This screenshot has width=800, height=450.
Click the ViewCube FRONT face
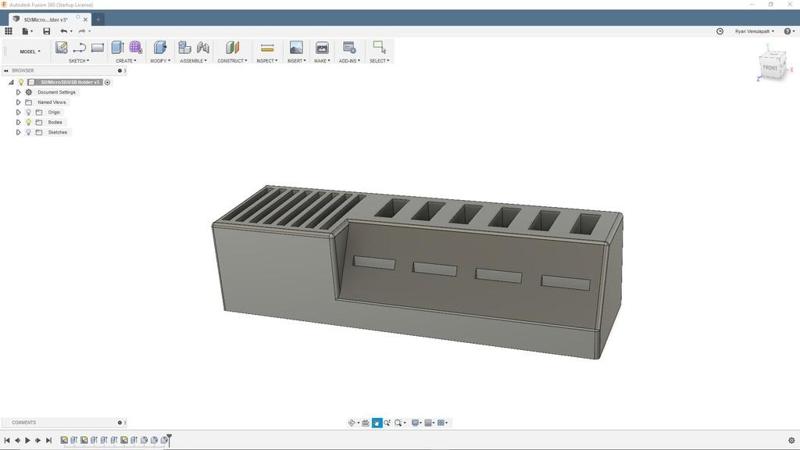[770, 68]
